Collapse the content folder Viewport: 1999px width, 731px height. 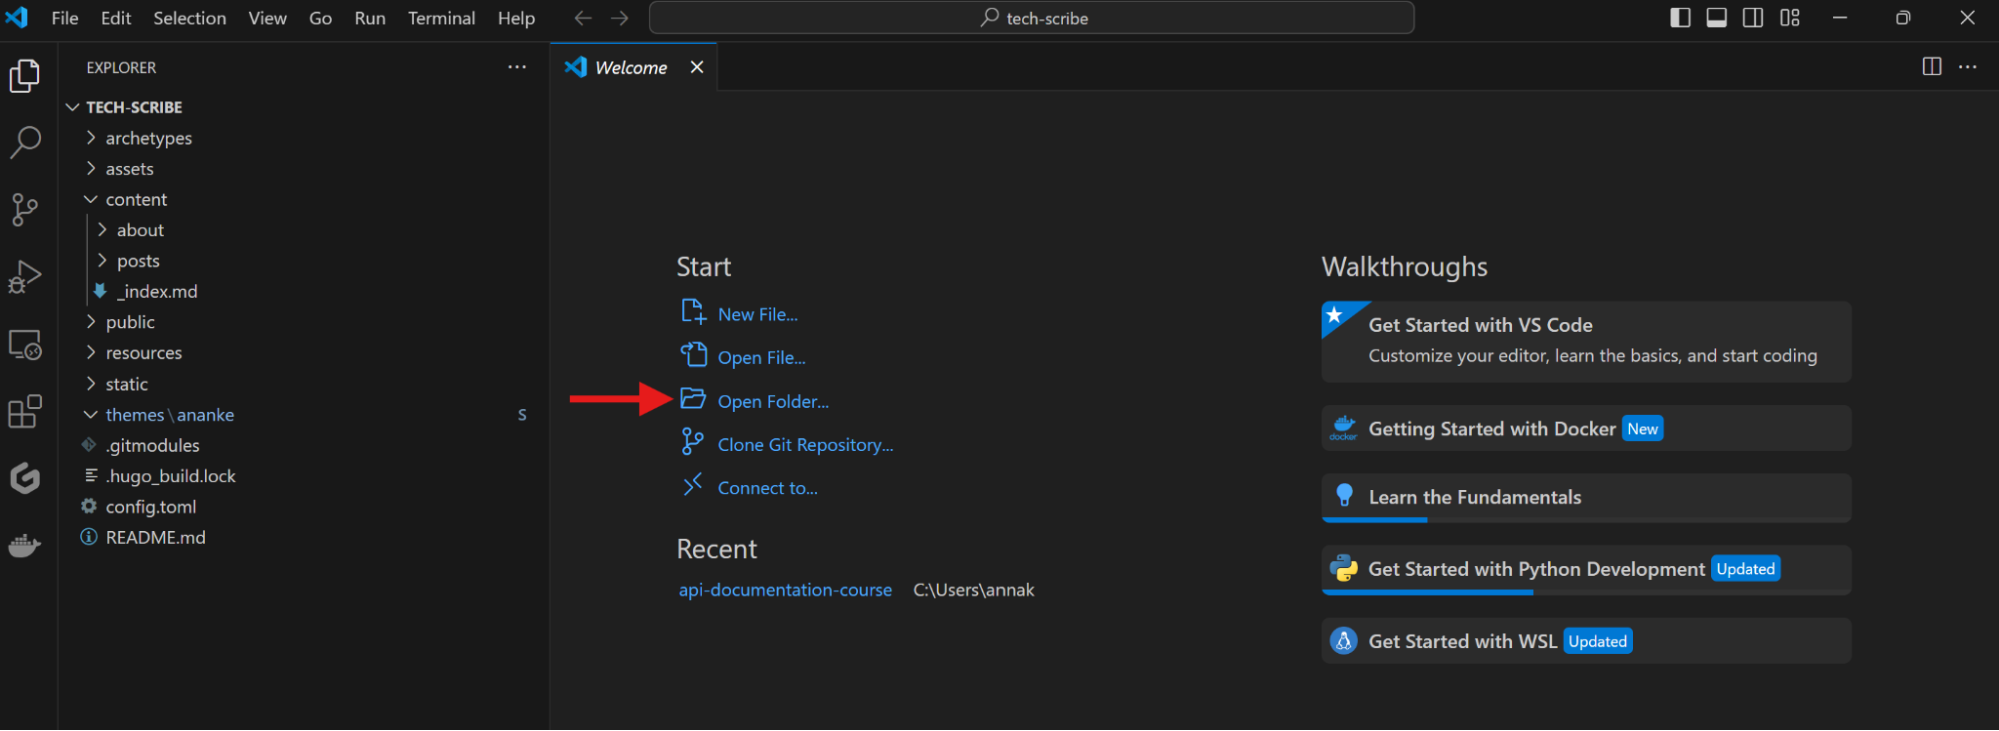[x=91, y=200]
